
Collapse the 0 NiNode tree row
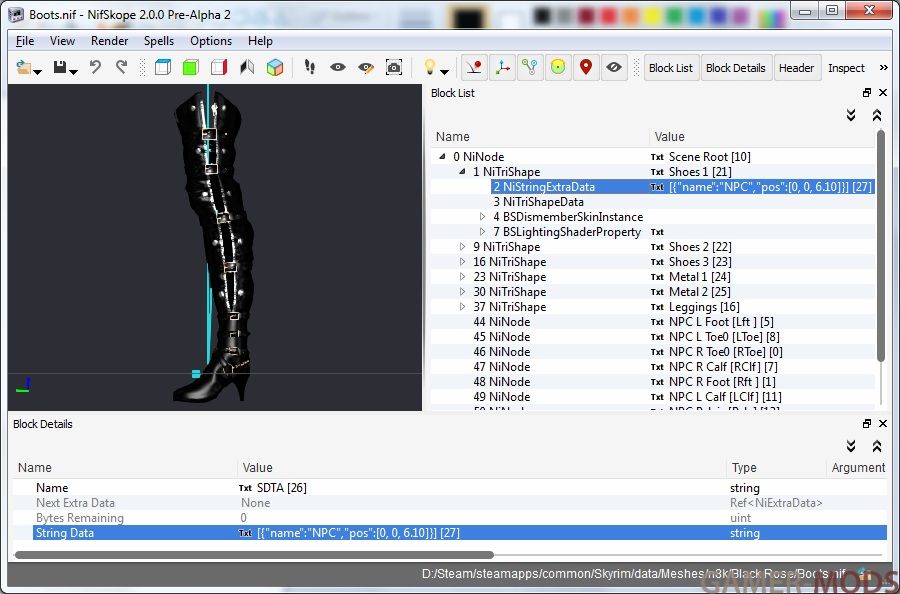pyautogui.click(x=443, y=157)
